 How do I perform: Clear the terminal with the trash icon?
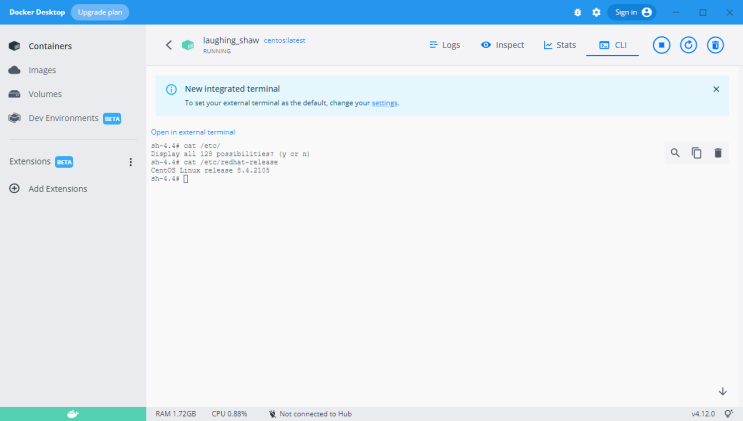(718, 153)
